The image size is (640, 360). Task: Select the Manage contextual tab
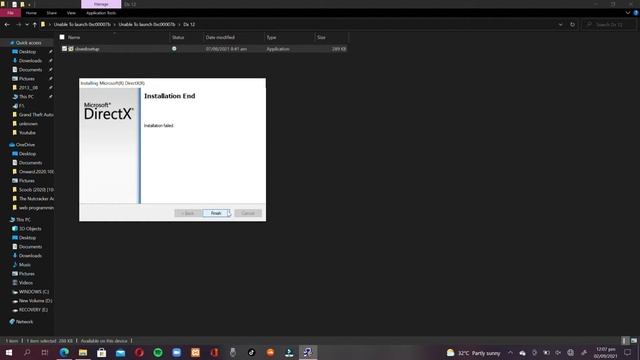101,4
